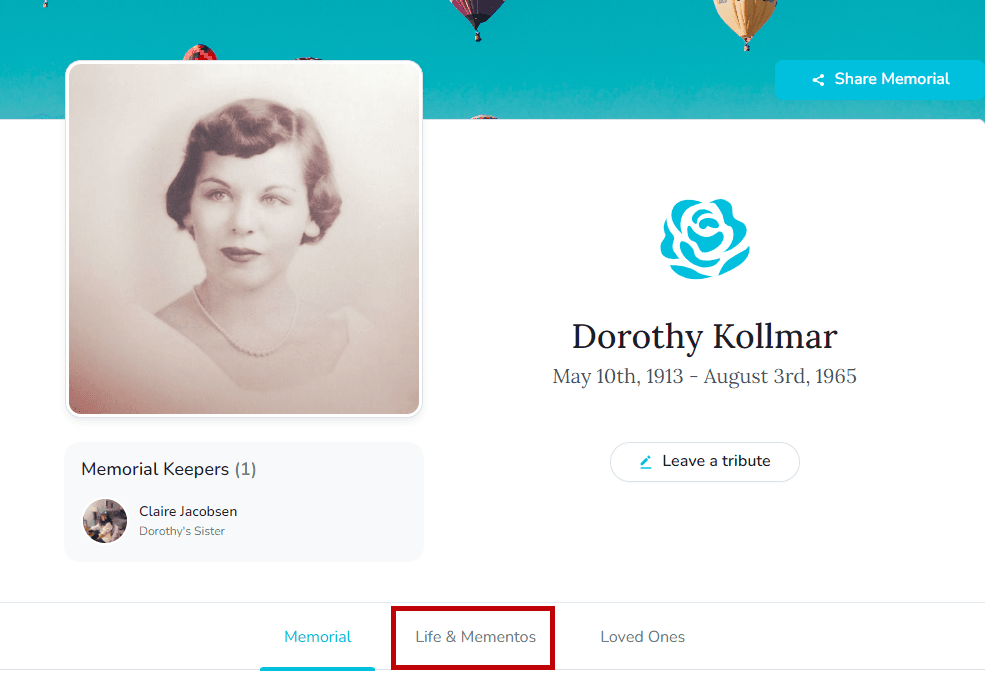Select the Dorothy Kollmar name heading
Viewport: 985px width, 690px height.
pyautogui.click(x=704, y=336)
